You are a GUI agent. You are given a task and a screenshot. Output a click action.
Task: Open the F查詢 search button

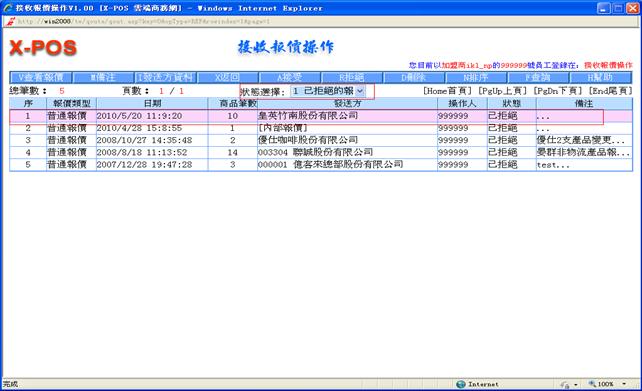tap(538, 77)
